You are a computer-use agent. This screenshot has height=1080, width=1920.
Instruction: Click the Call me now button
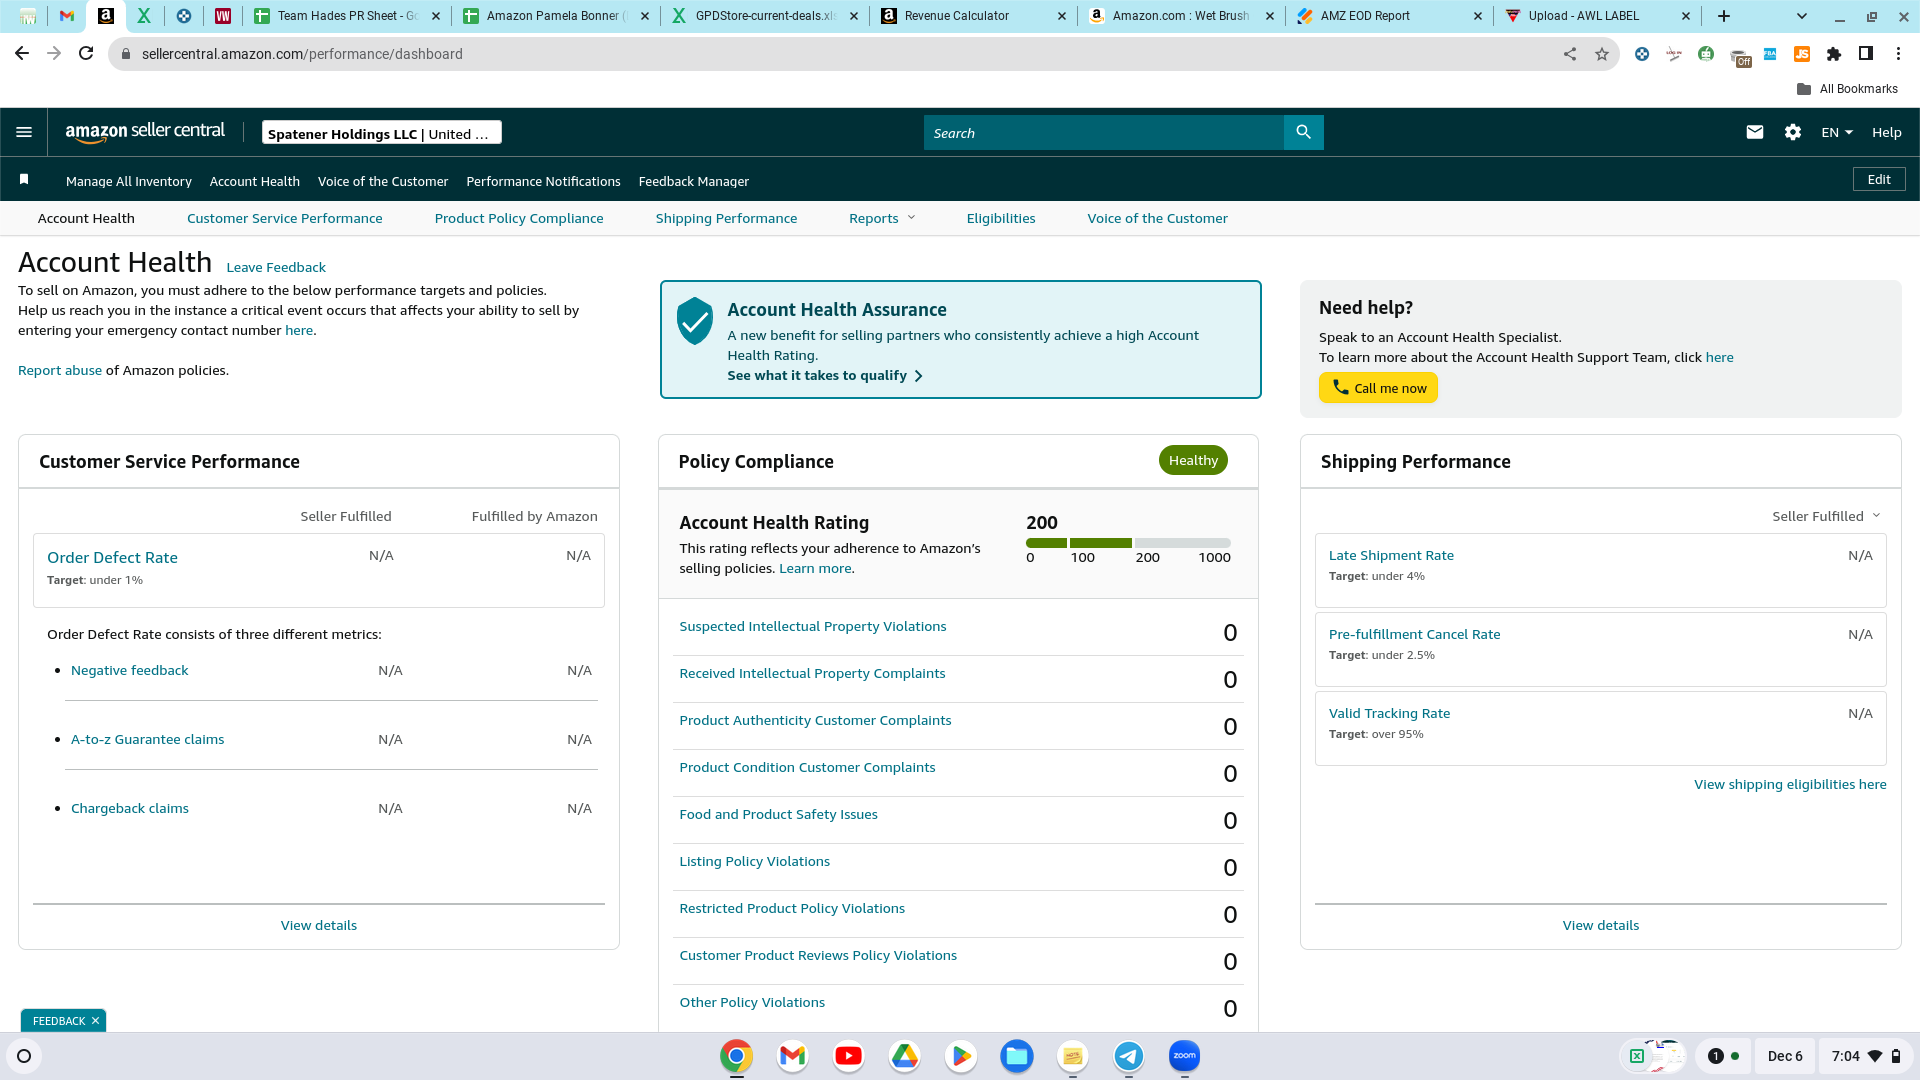coord(1378,388)
